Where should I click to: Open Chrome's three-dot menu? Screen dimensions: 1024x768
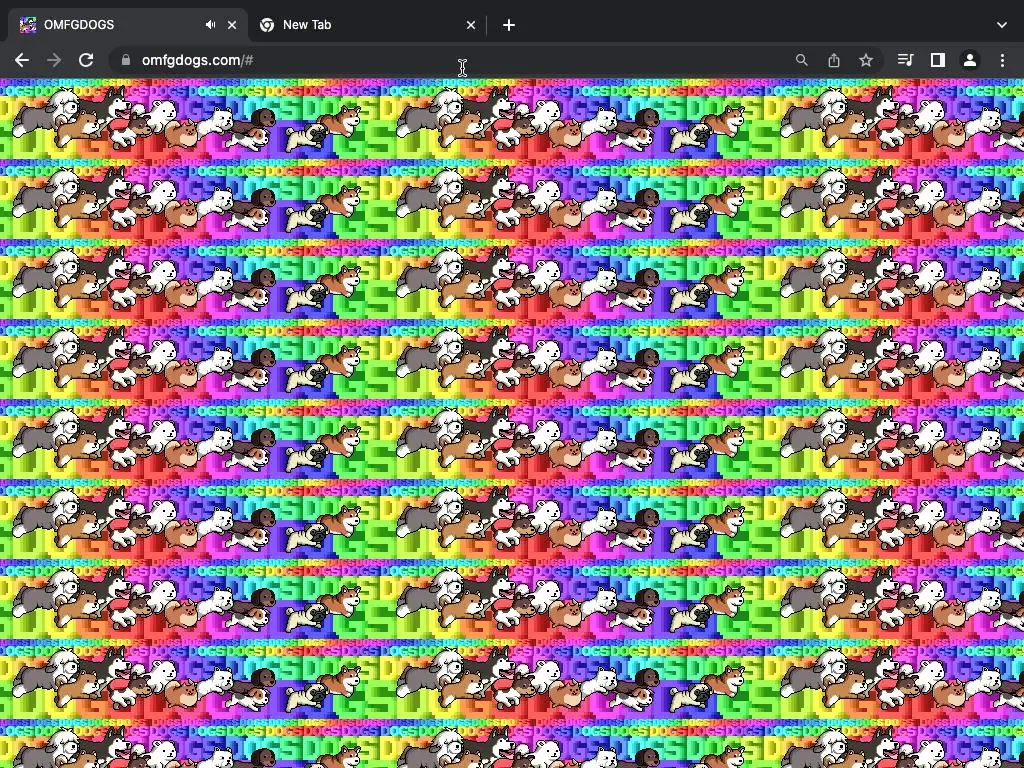(x=1002, y=60)
